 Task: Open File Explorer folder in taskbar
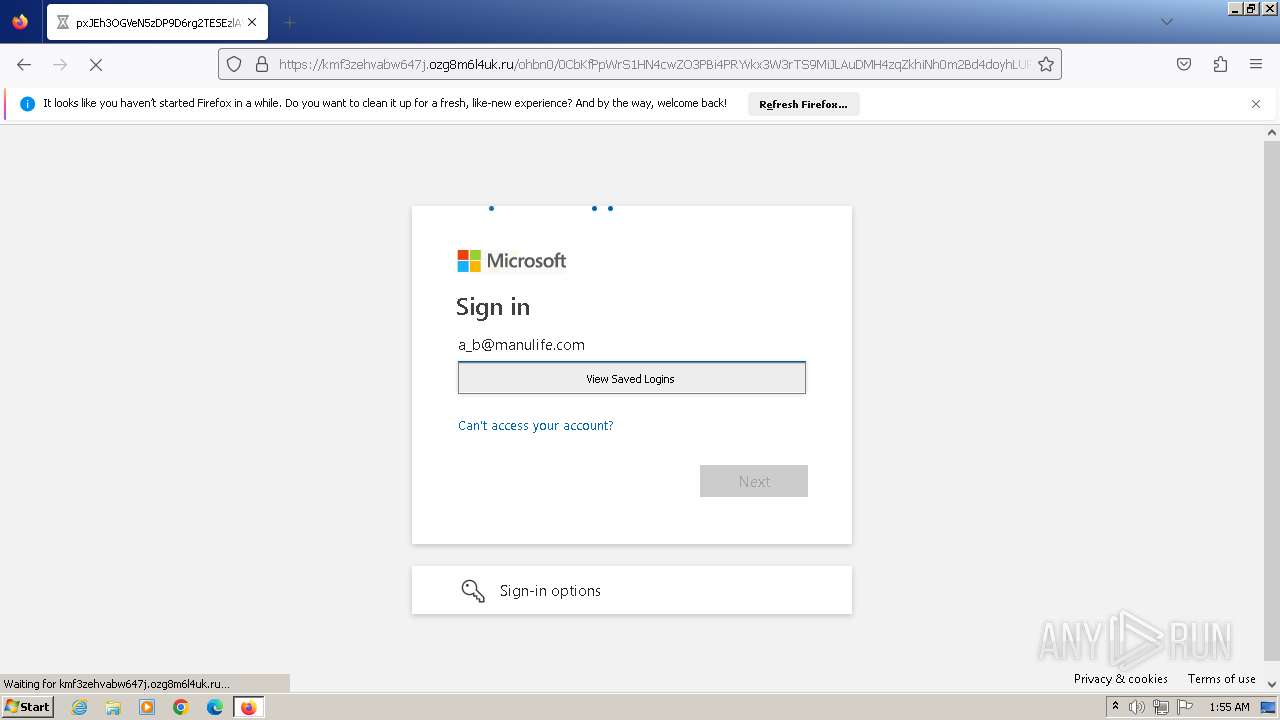click(x=113, y=707)
